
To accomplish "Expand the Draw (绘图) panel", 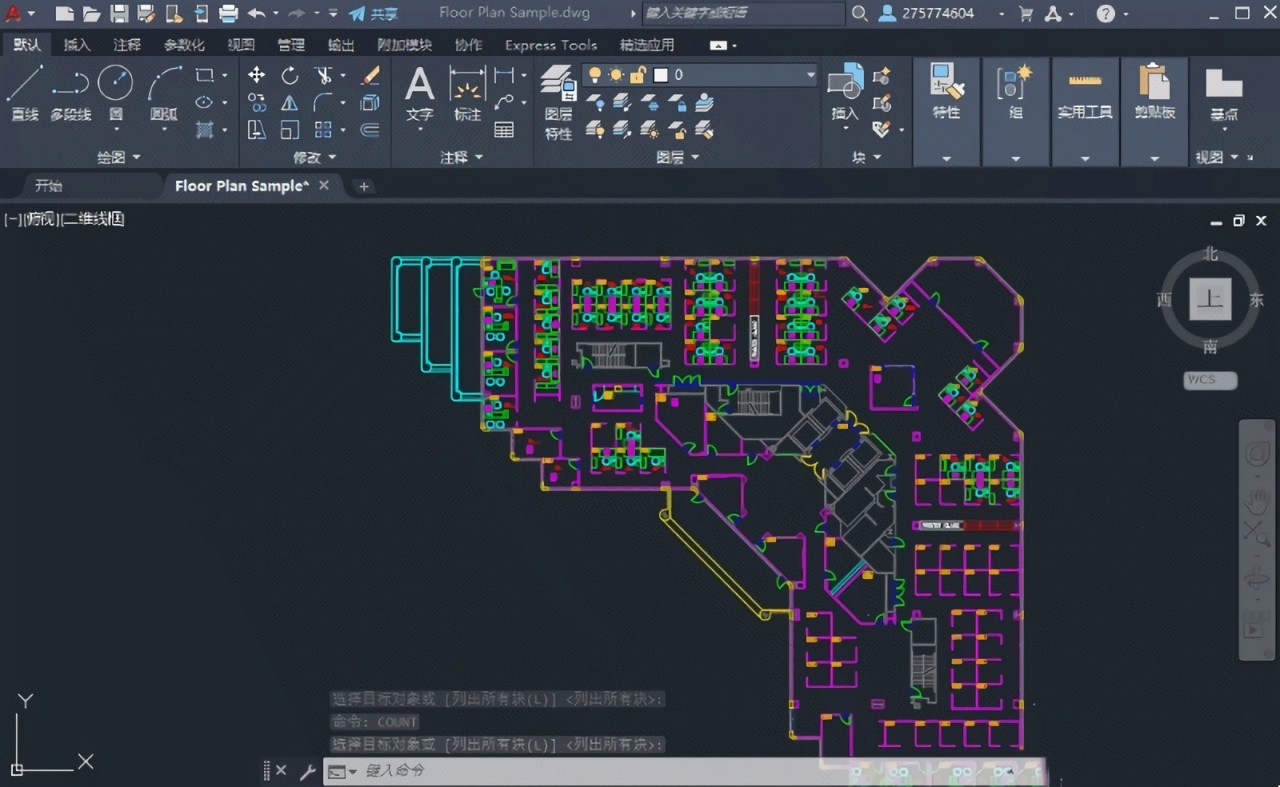I will tap(119, 157).
